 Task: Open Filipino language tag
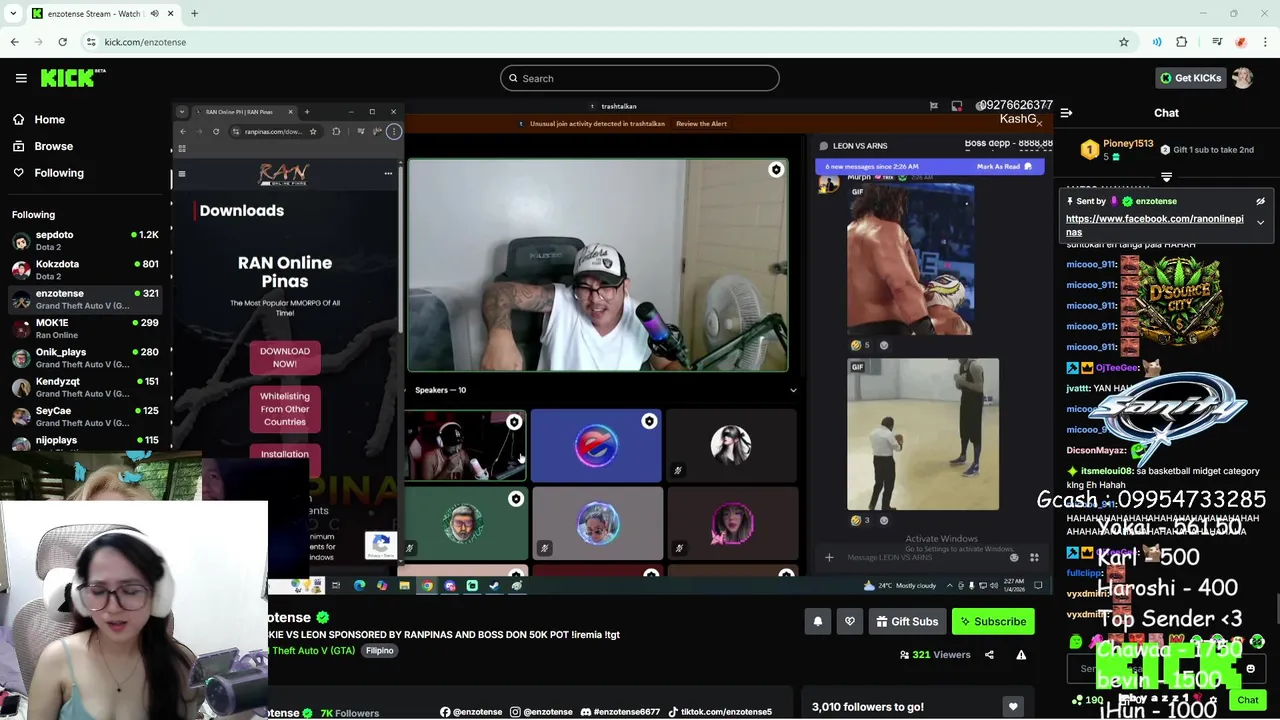379,651
